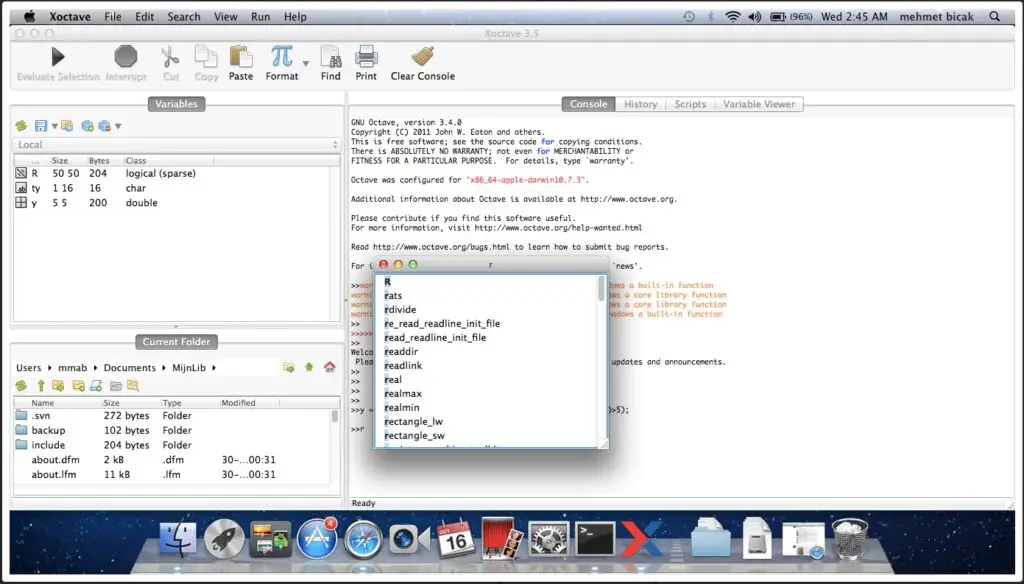Open the Format dropdown arrow in toolbar
Image resolution: width=1024 pixels, height=584 pixels.
tap(306, 63)
